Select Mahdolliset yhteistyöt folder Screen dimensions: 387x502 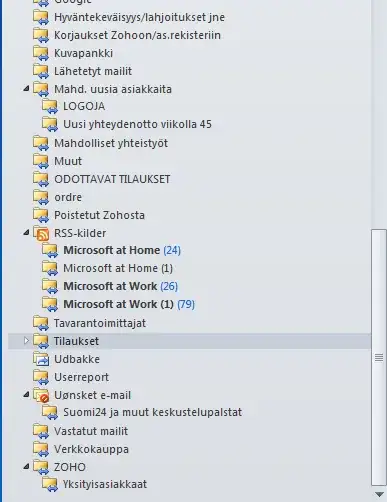[x=111, y=143]
